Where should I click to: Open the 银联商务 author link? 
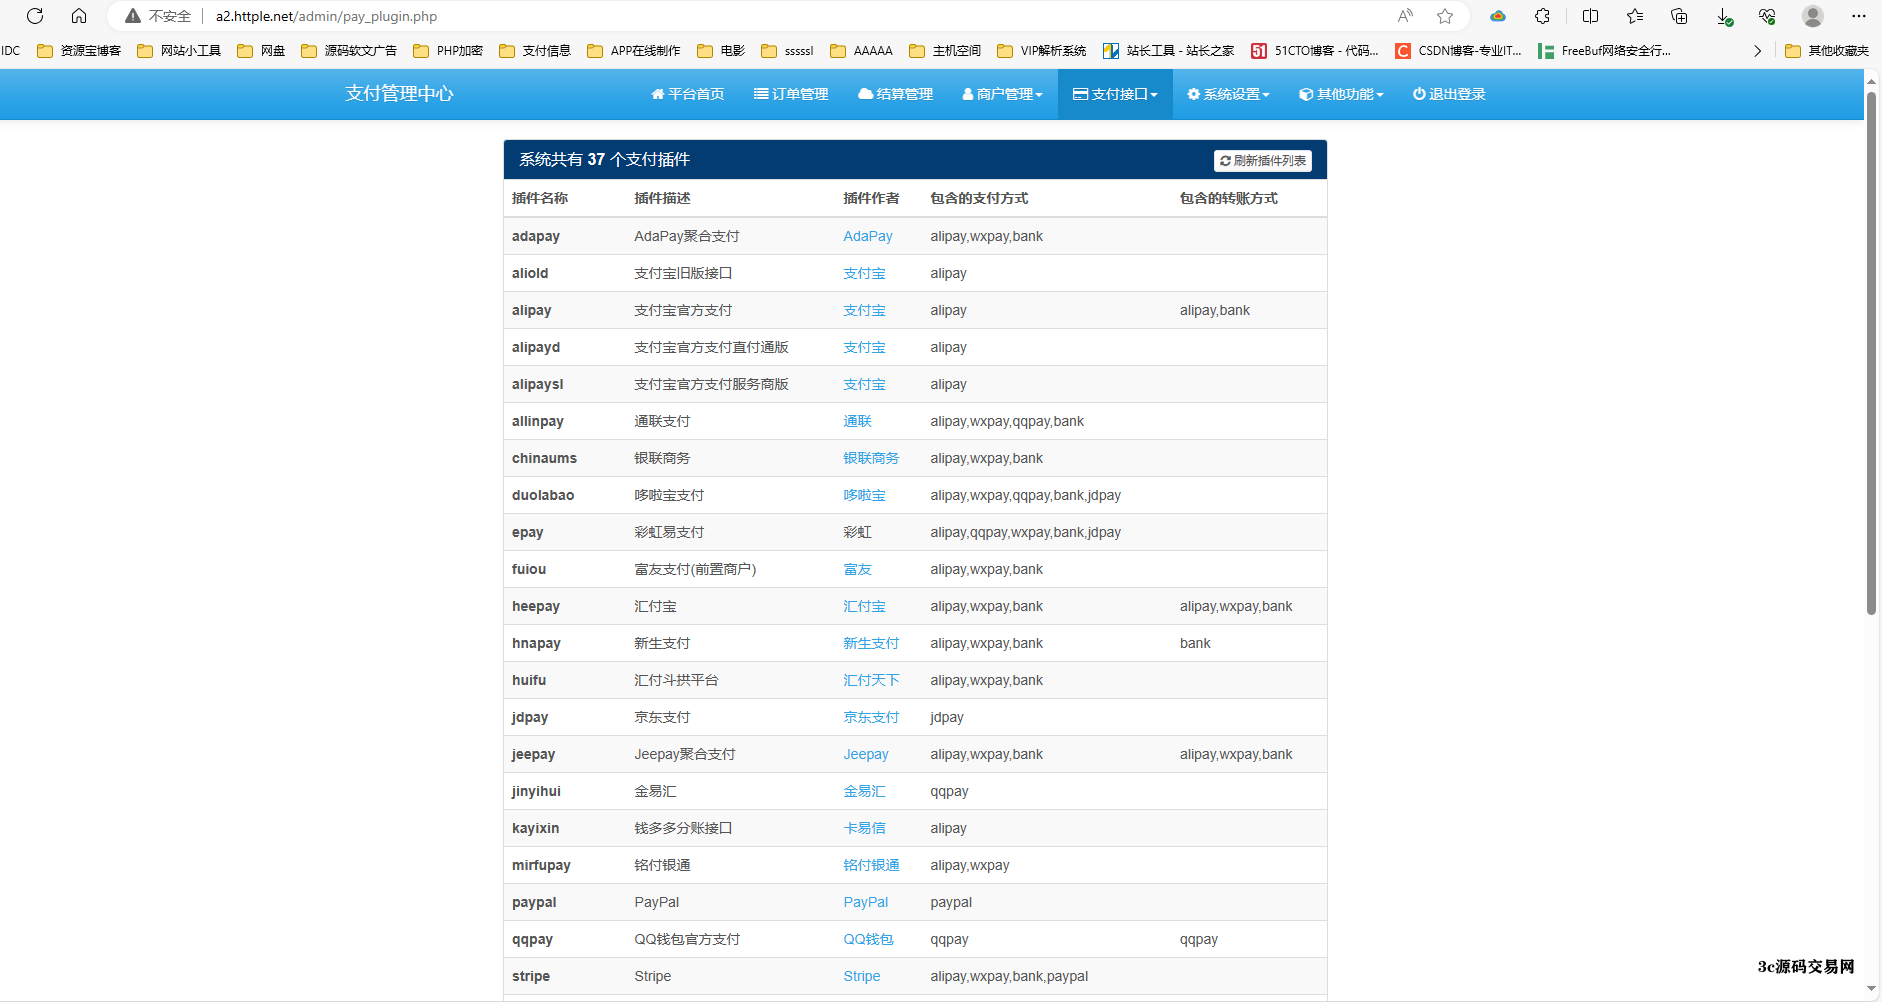(x=871, y=458)
